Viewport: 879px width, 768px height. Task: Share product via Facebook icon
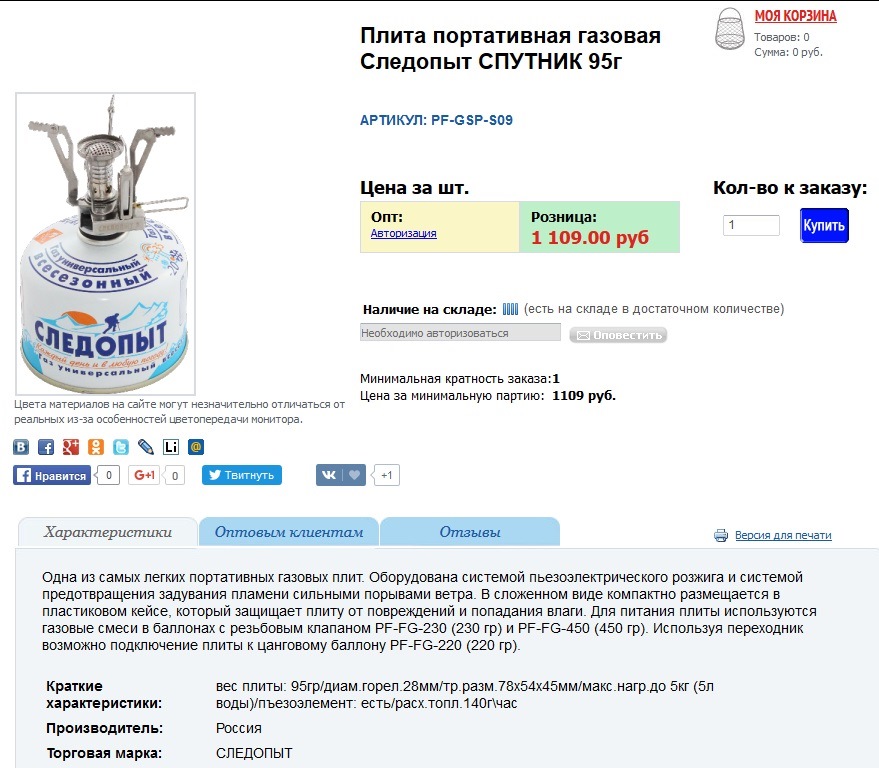pos(46,447)
